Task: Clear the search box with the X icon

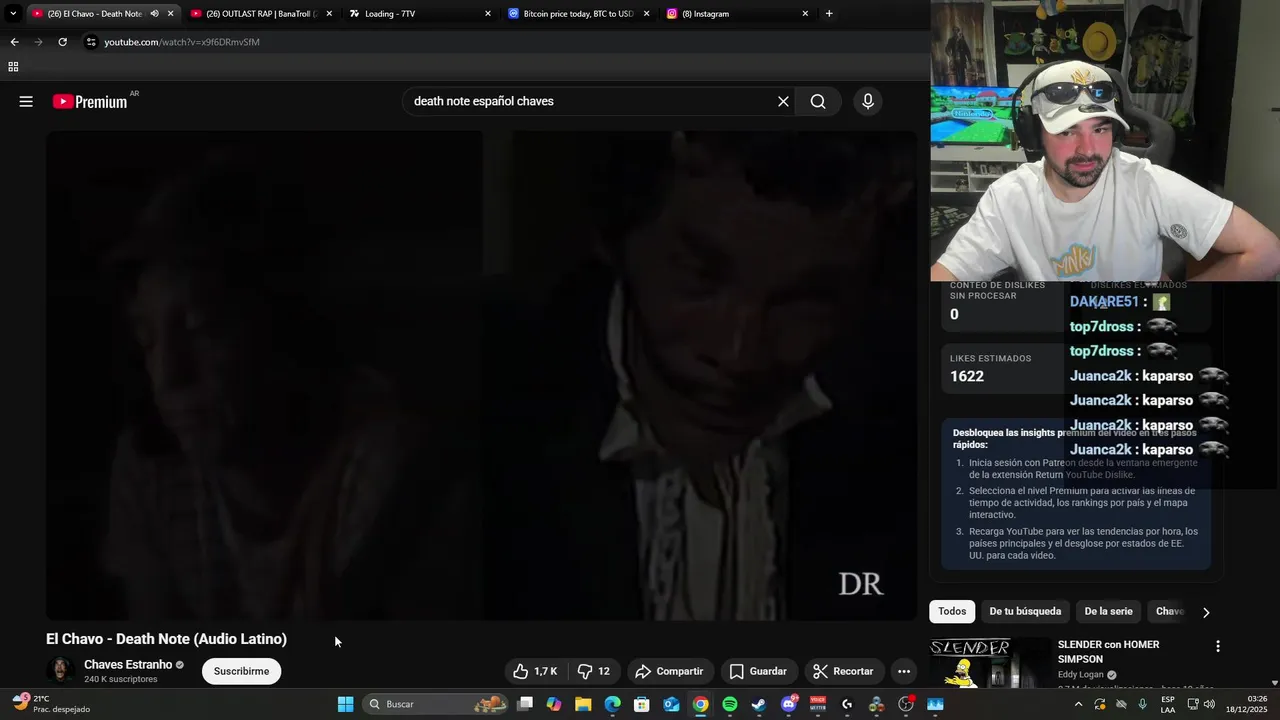Action: [x=783, y=101]
